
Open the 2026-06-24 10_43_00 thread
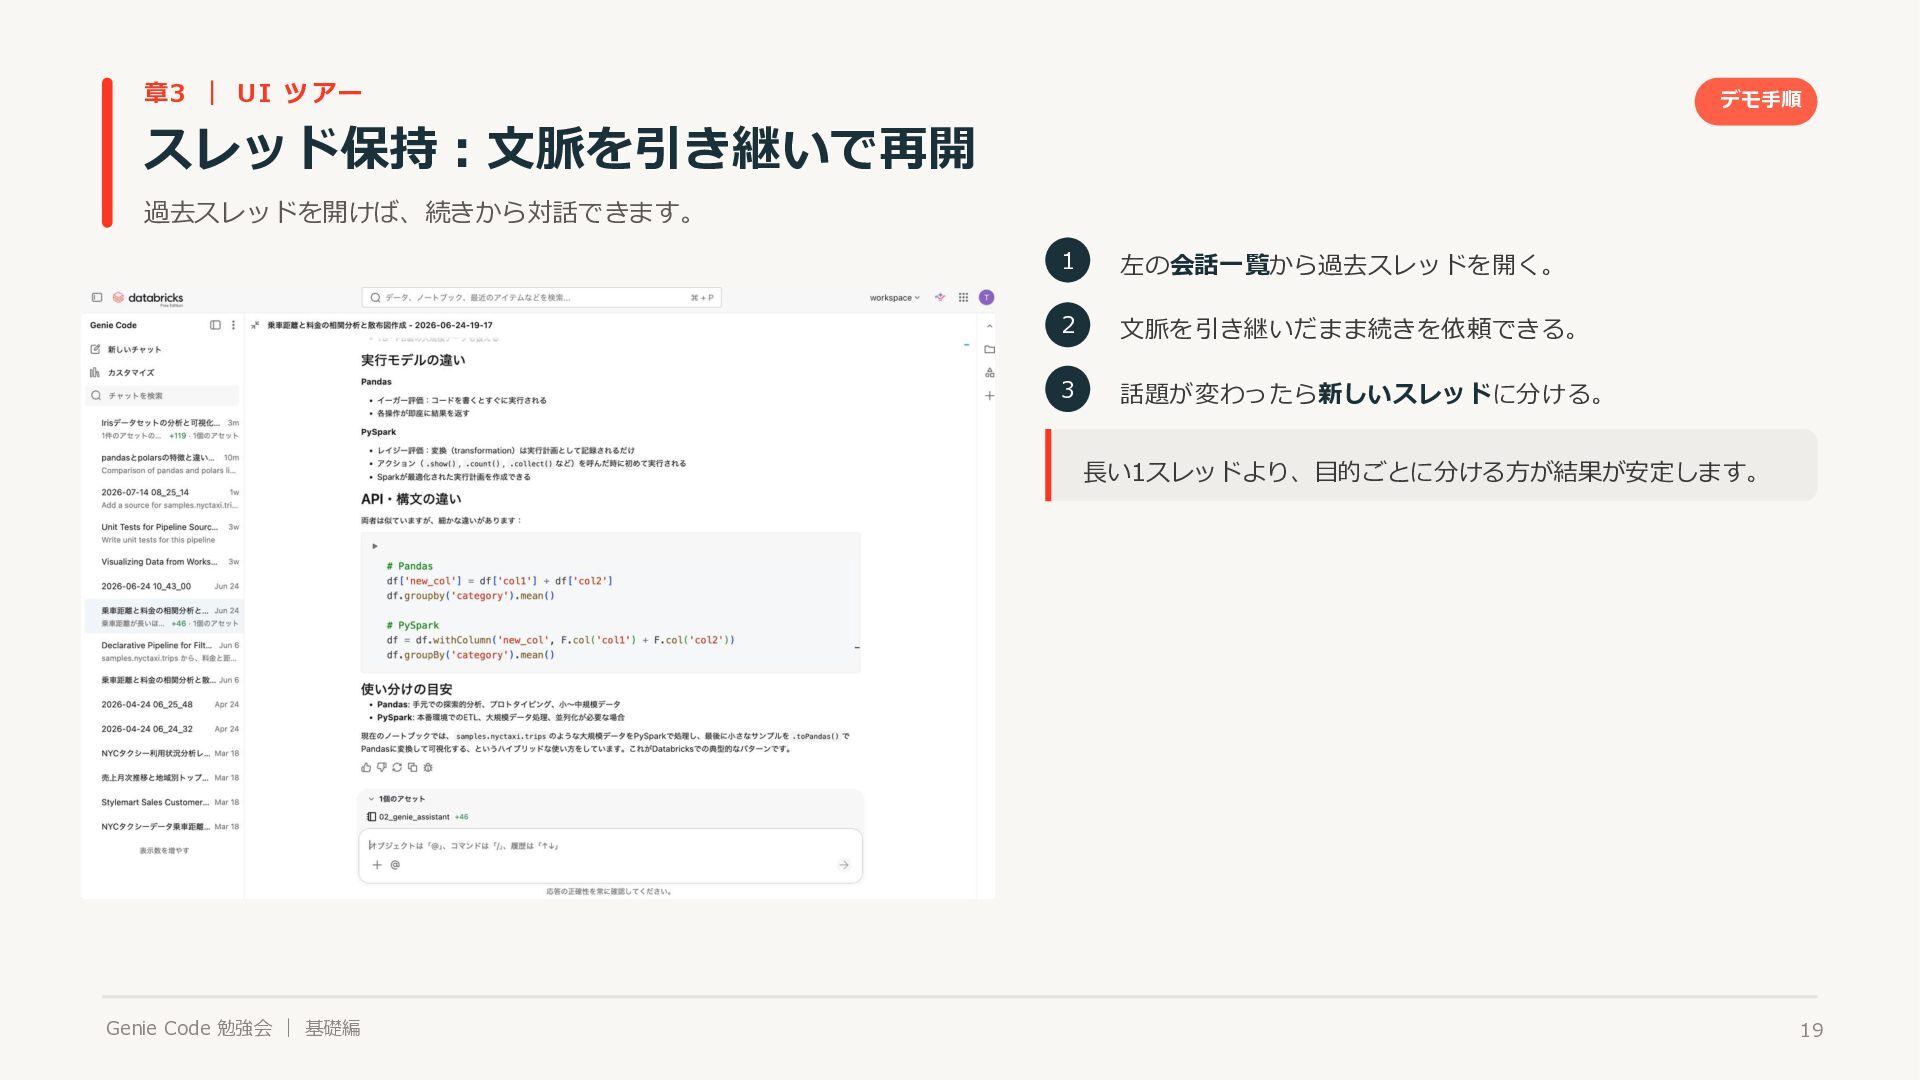coord(165,587)
